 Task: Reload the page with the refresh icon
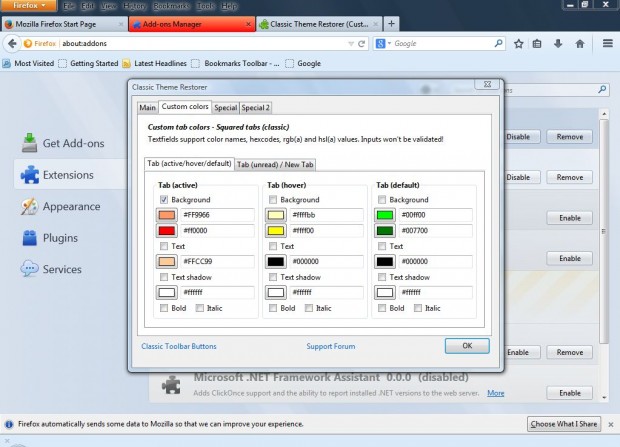(x=361, y=44)
